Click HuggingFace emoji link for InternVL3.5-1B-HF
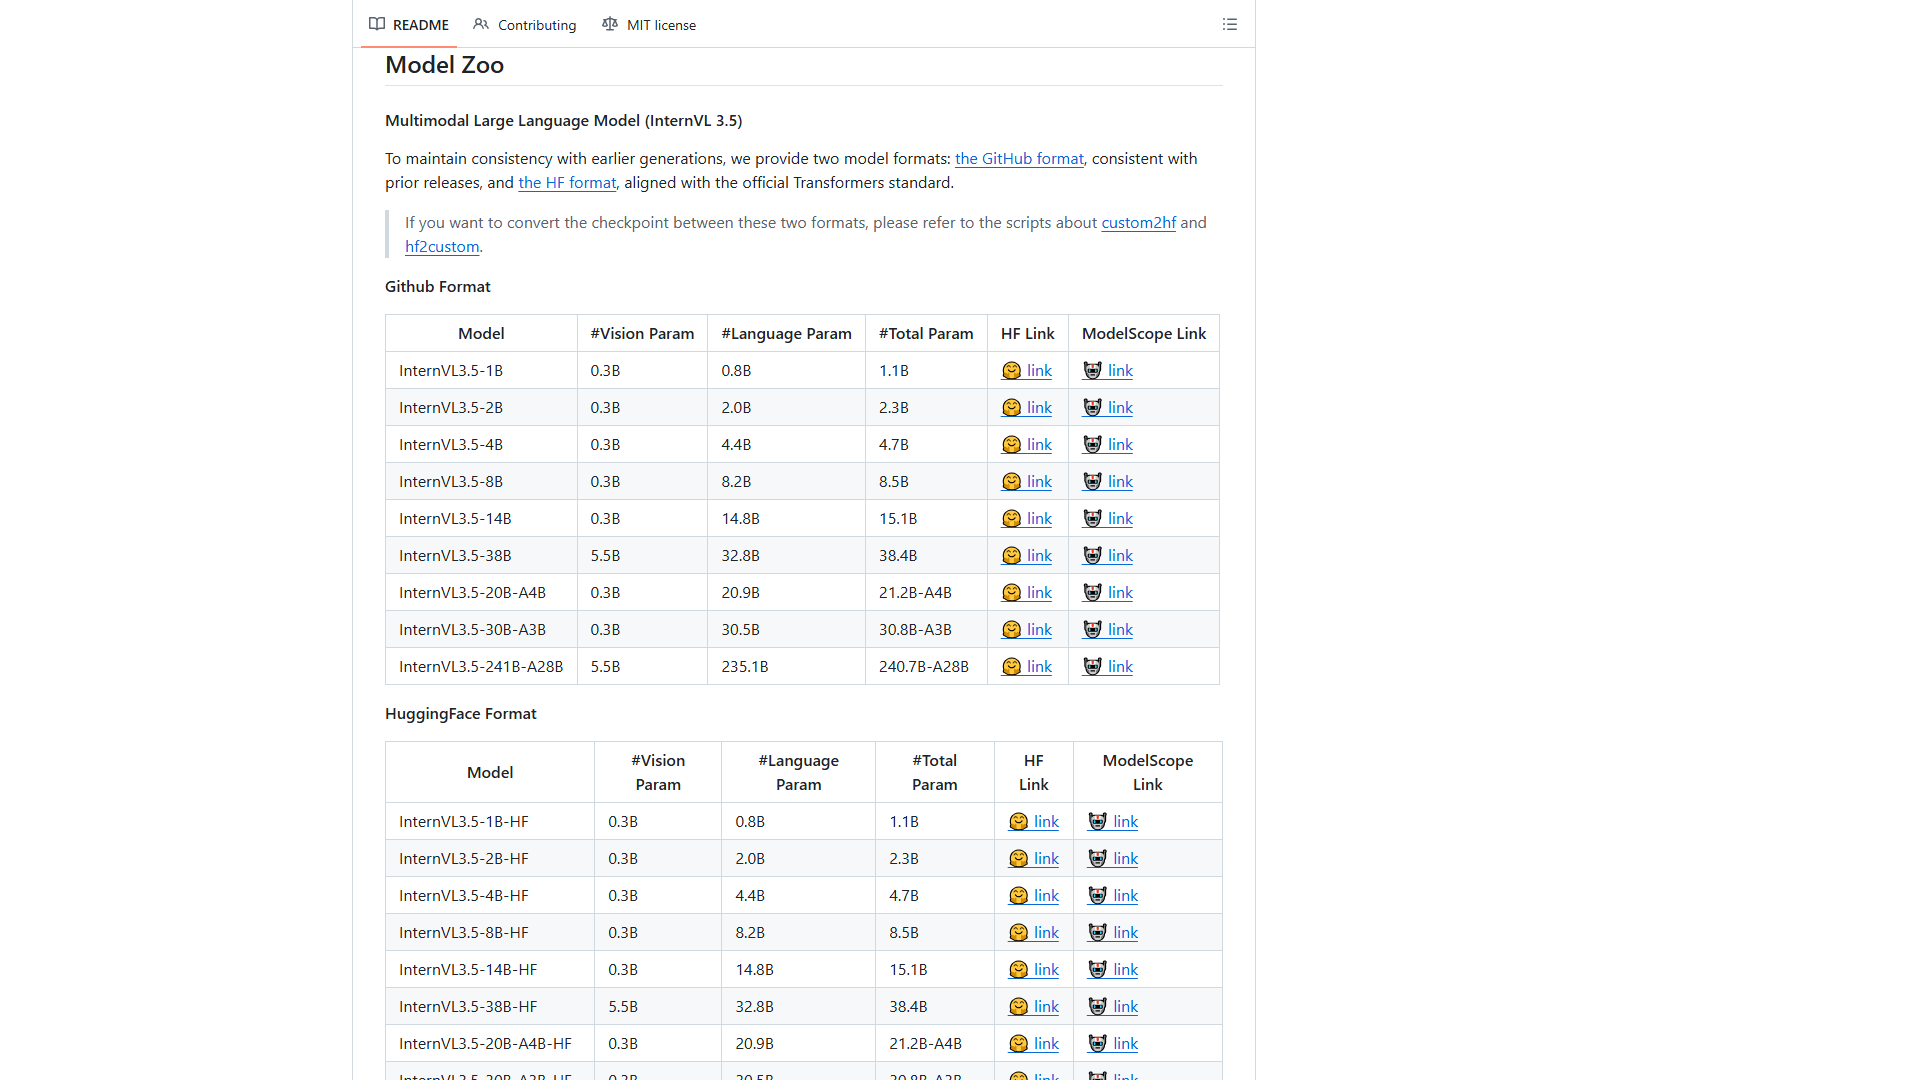The image size is (1920, 1080). point(1034,821)
